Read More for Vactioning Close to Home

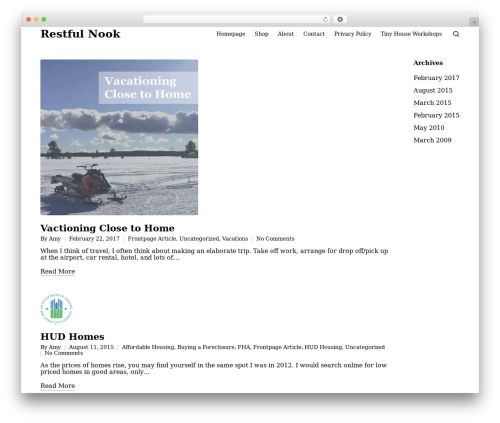pyautogui.click(x=58, y=272)
